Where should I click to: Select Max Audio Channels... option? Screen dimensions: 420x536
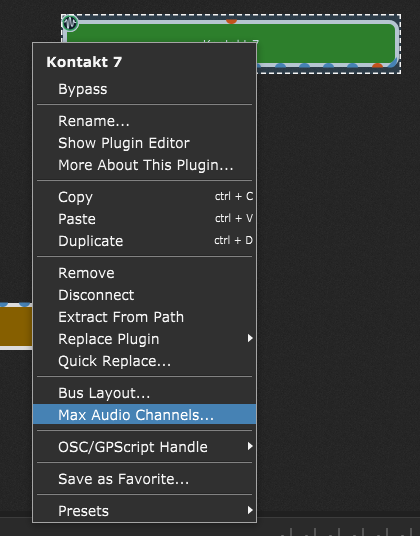[144, 415]
